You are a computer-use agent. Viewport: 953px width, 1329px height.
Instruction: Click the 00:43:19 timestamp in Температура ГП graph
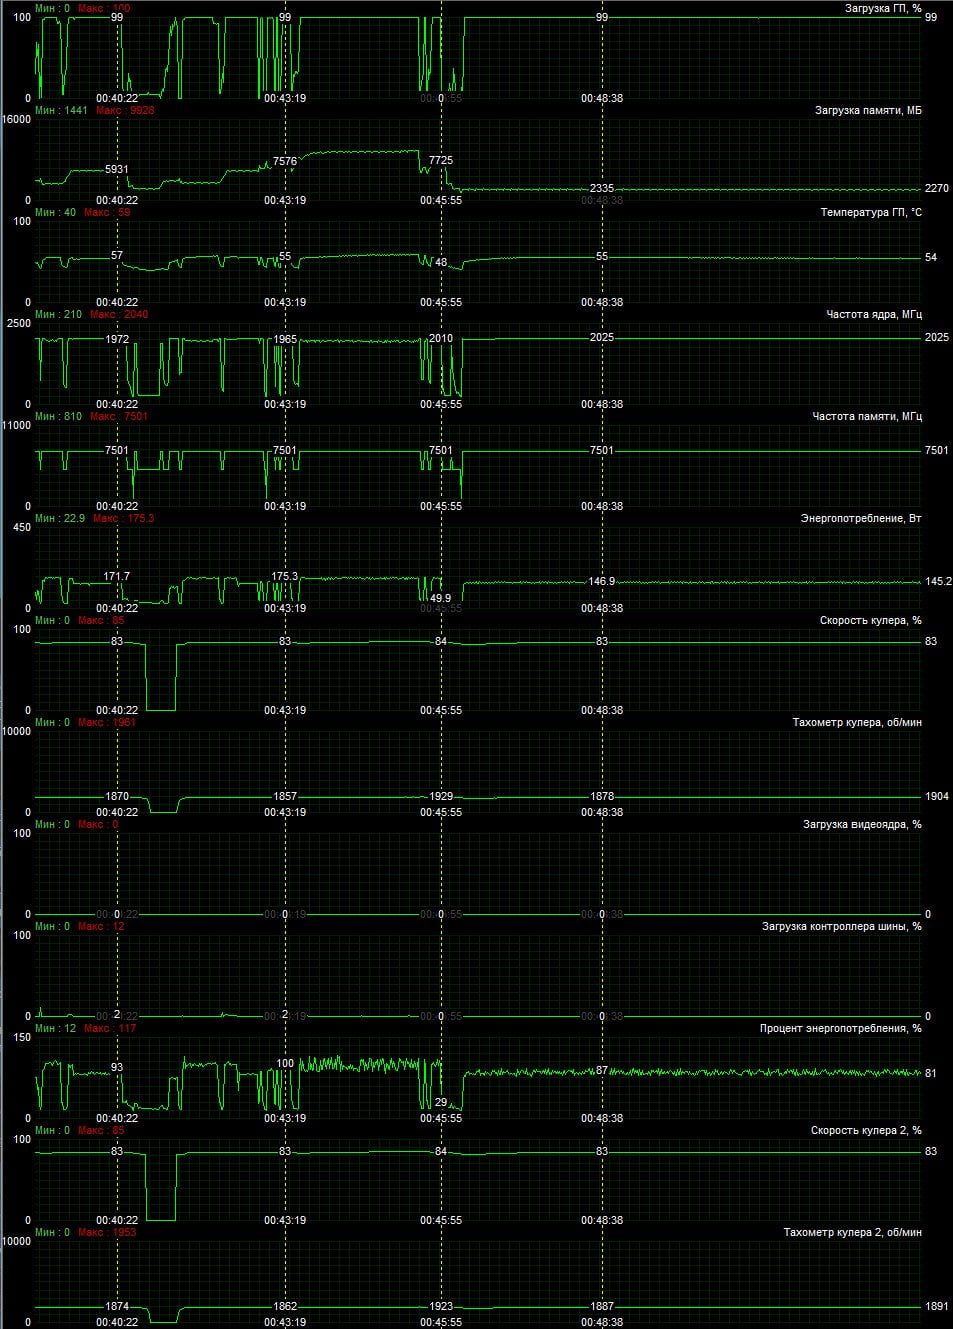pyautogui.click(x=285, y=302)
